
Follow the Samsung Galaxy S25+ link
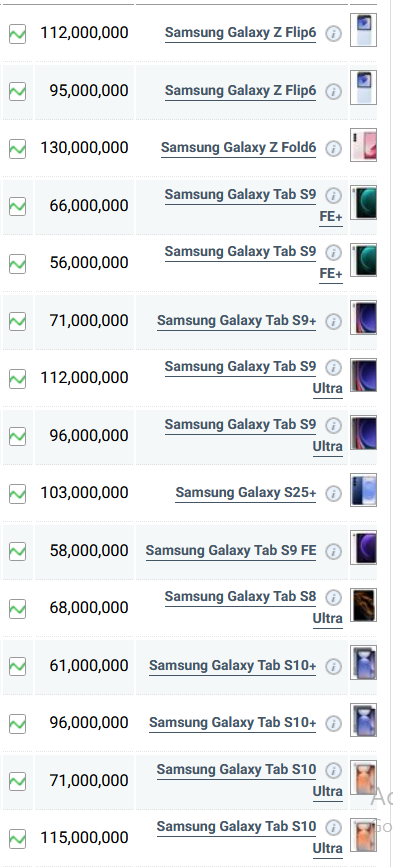245,493
